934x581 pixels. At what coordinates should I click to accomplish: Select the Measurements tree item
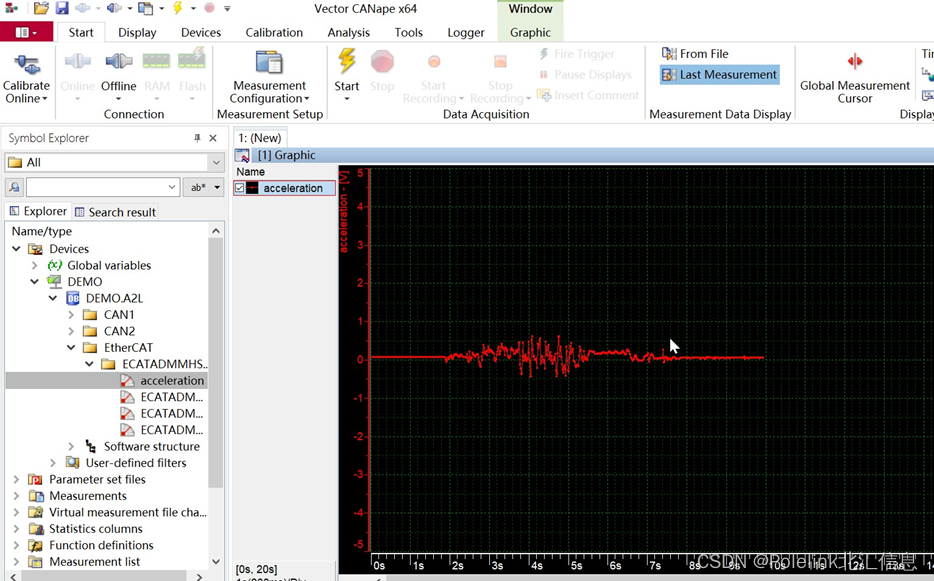tap(88, 496)
